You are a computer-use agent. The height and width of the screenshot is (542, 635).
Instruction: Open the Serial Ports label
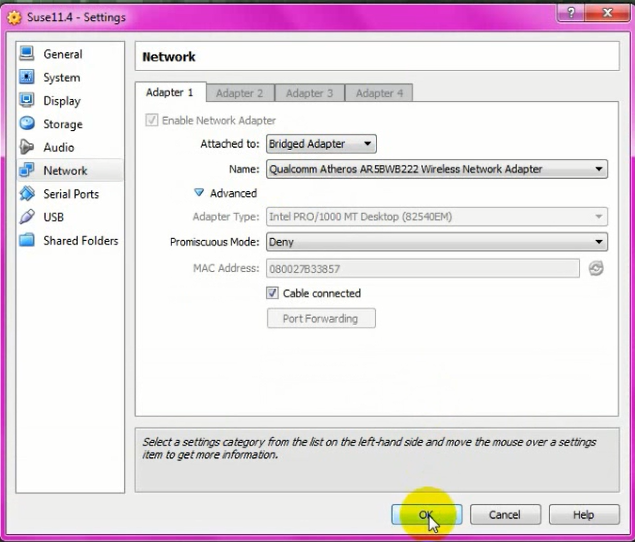[71, 194]
